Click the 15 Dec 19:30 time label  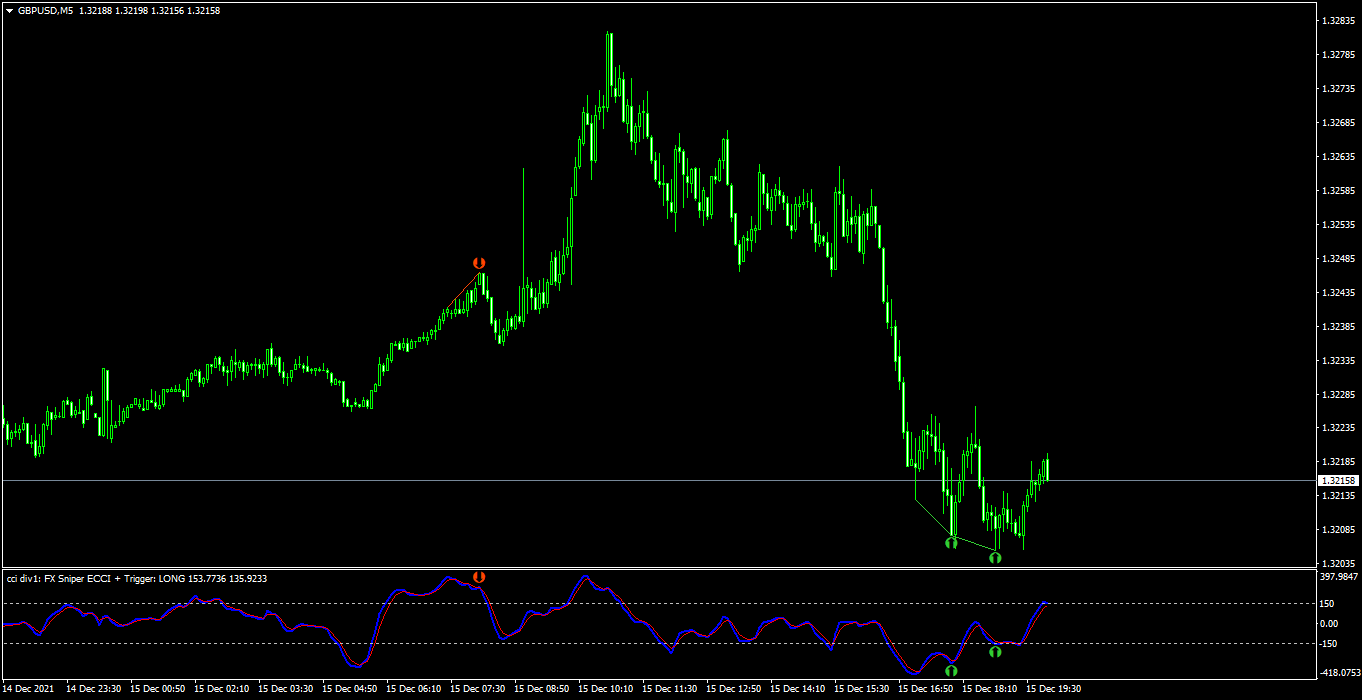tap(1055, 689)
